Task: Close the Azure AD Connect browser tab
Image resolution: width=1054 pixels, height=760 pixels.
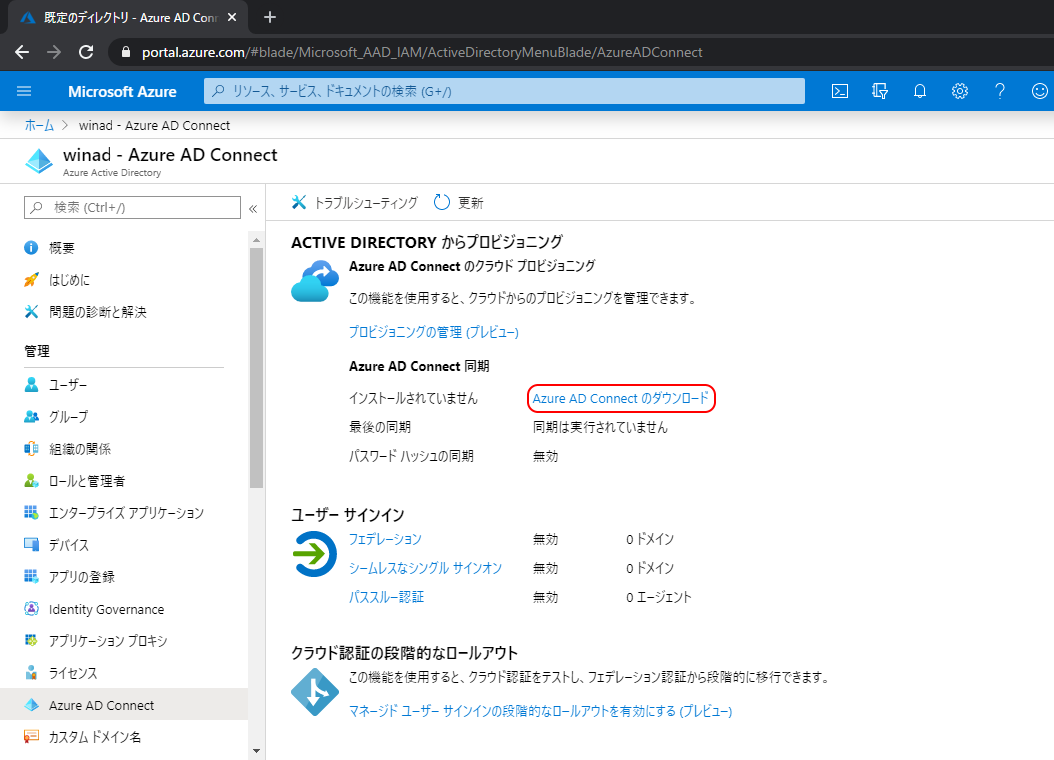Action: [x=232, y=17]
